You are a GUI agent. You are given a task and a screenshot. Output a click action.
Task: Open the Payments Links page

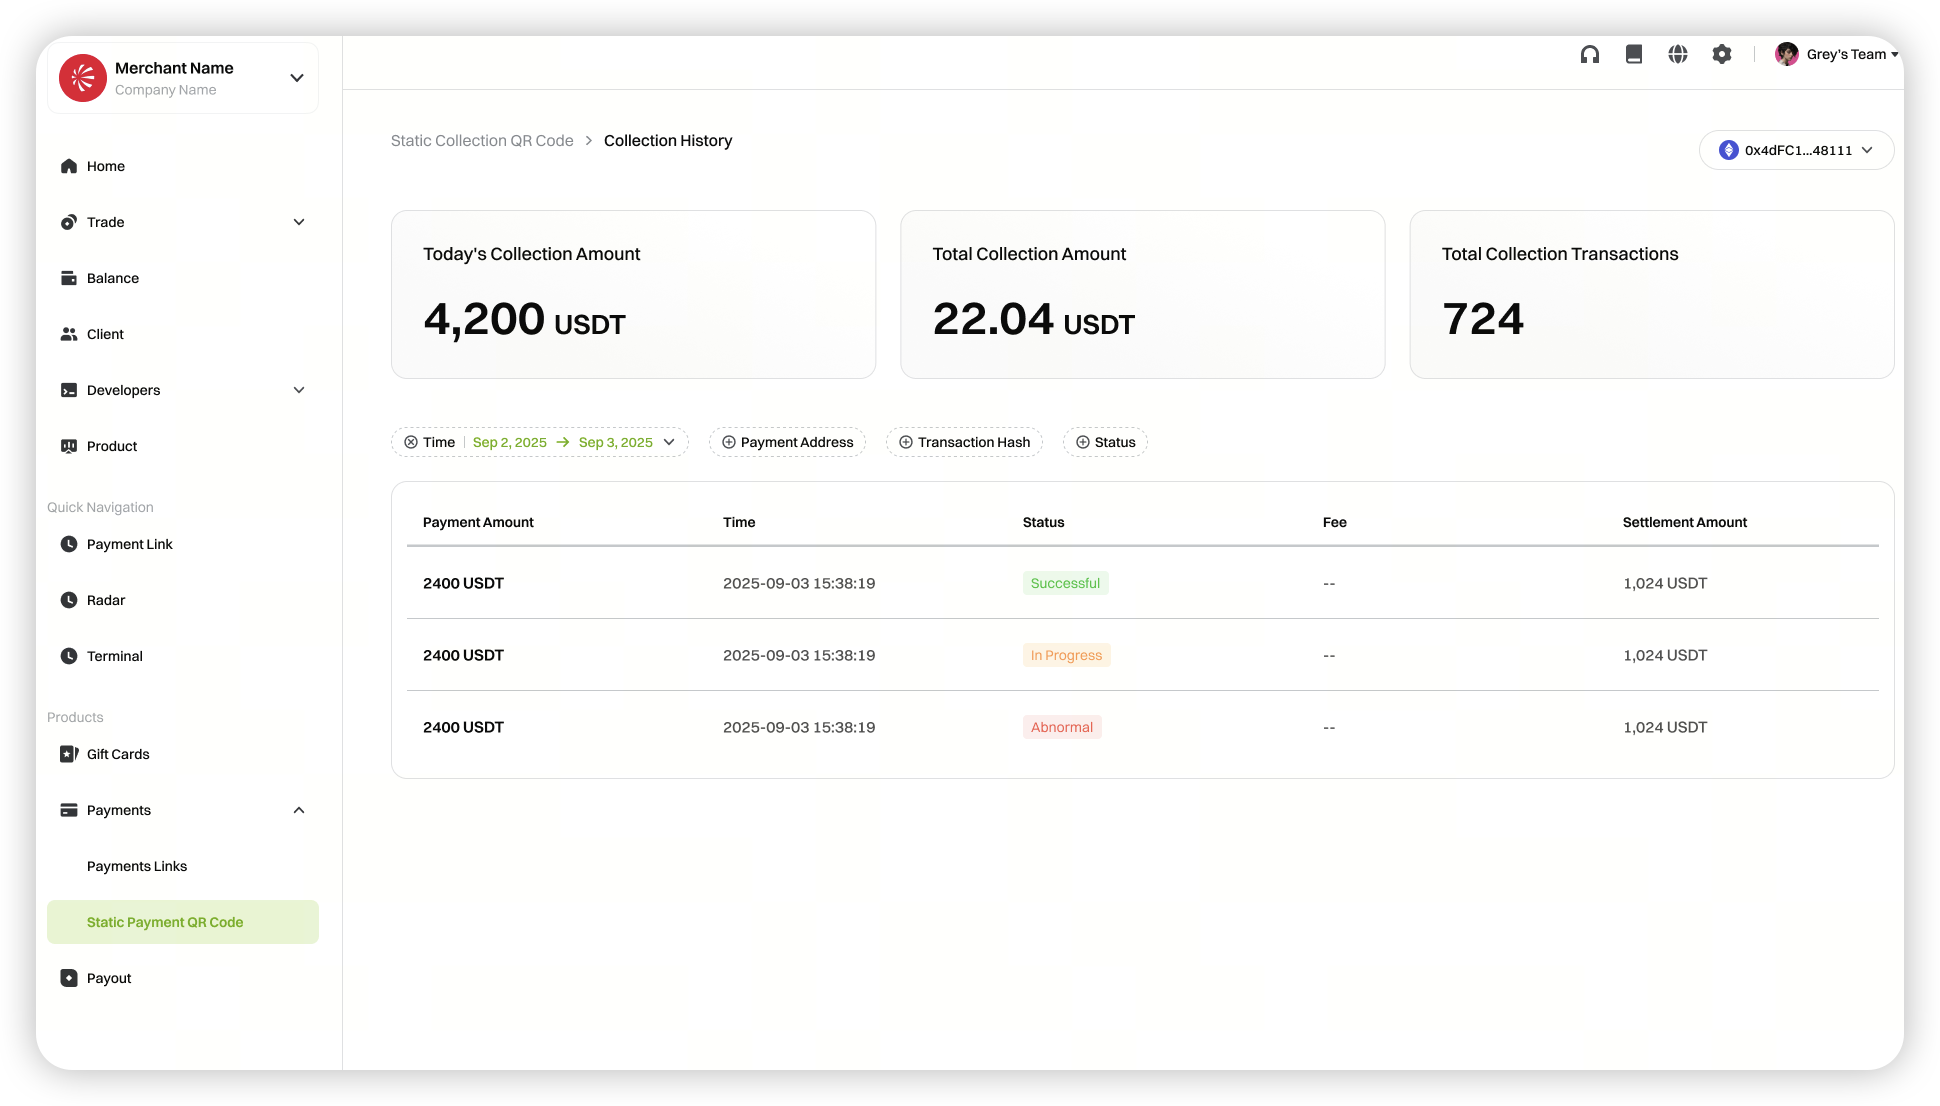(x=137, y=866)
